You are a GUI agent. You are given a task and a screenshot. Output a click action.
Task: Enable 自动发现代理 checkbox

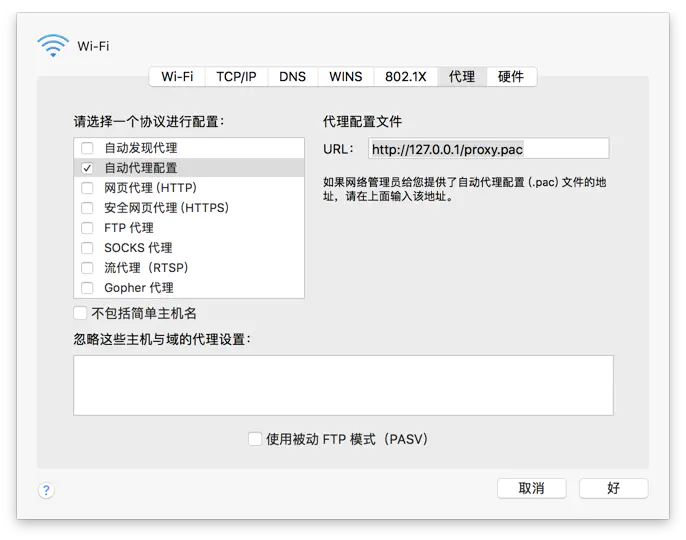(87, 148)
